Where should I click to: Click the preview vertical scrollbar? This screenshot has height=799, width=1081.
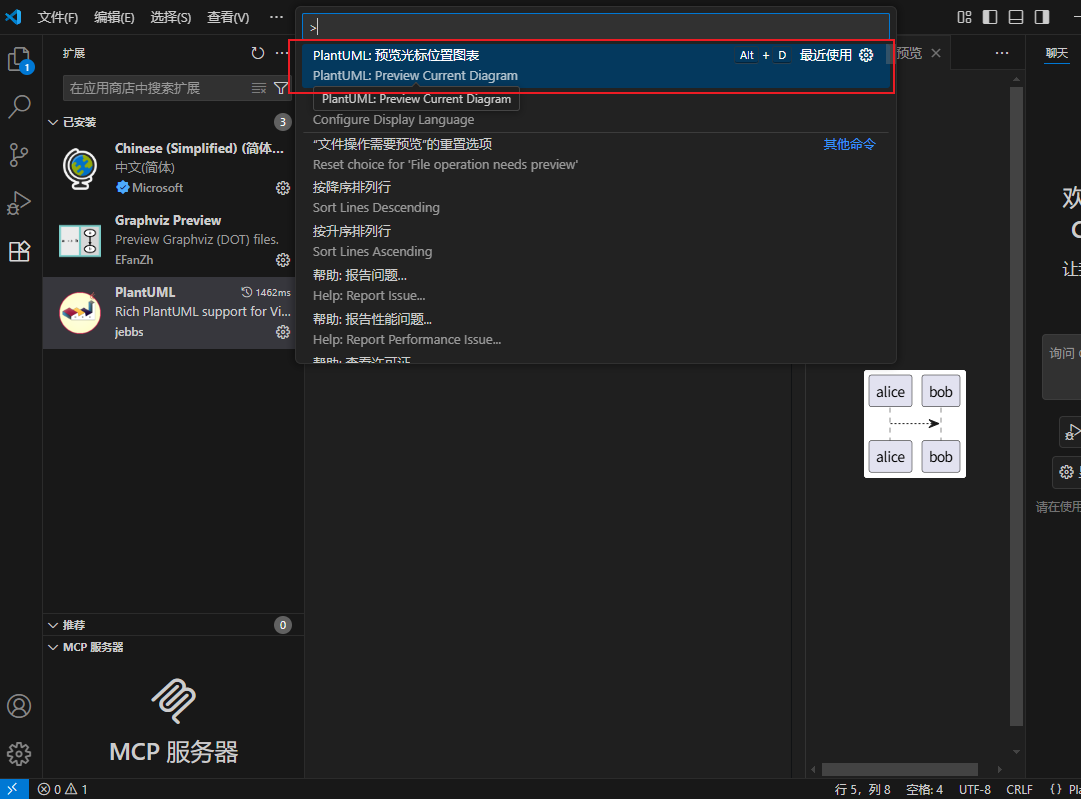(x=1016, y=407)
